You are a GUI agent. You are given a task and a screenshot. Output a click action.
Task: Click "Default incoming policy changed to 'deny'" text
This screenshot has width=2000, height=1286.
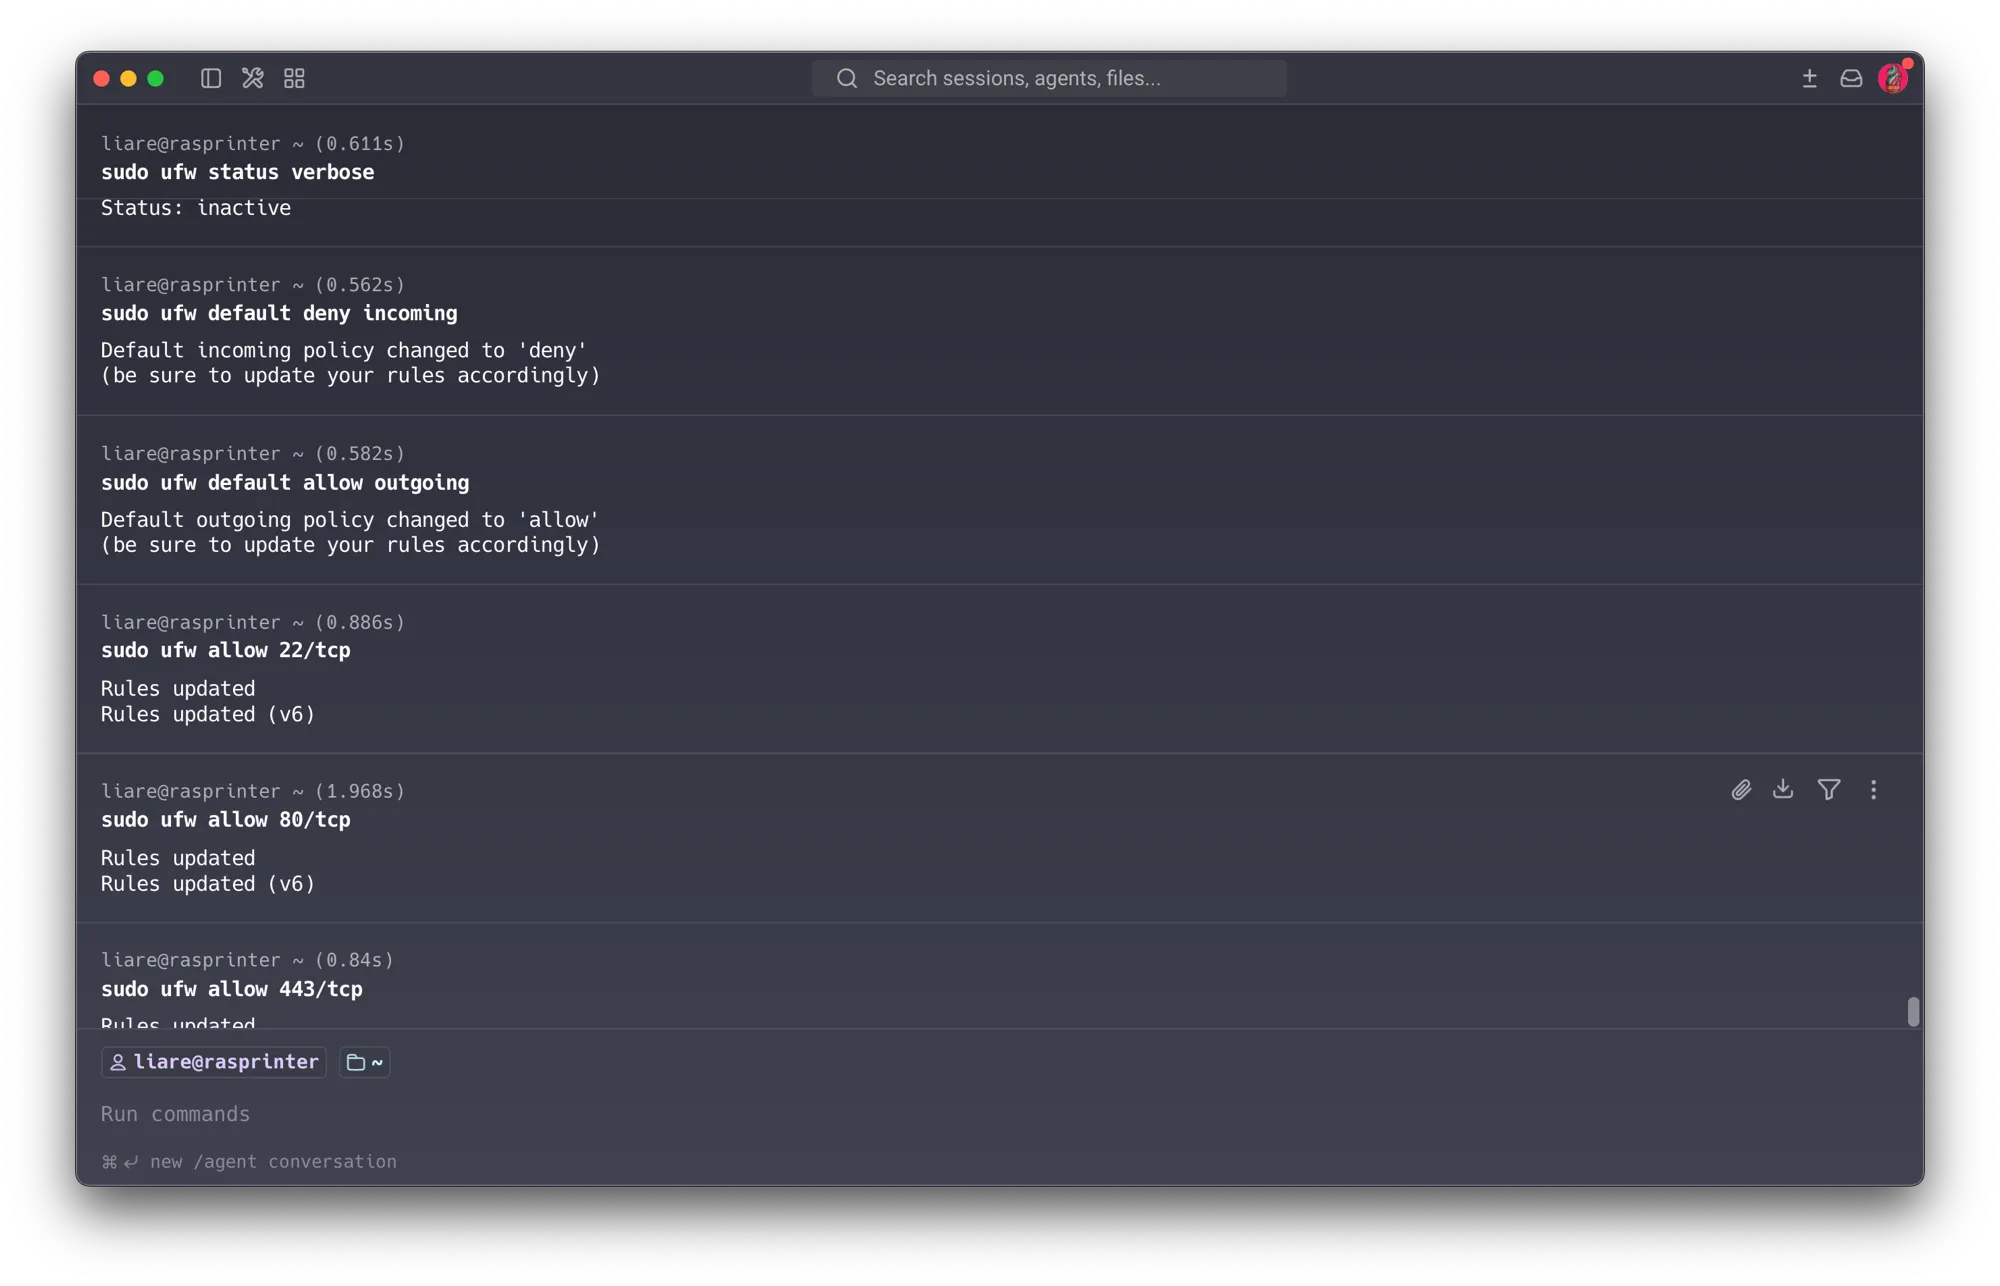[344, 350]
